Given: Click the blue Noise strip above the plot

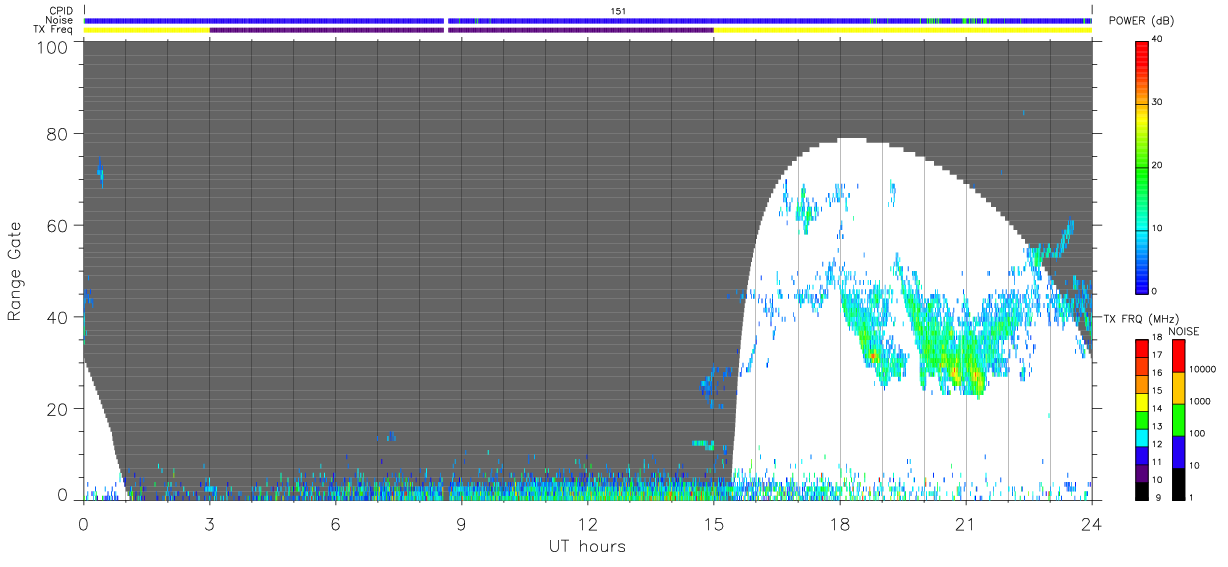Looking at the screenshot, I should point(588,20).
